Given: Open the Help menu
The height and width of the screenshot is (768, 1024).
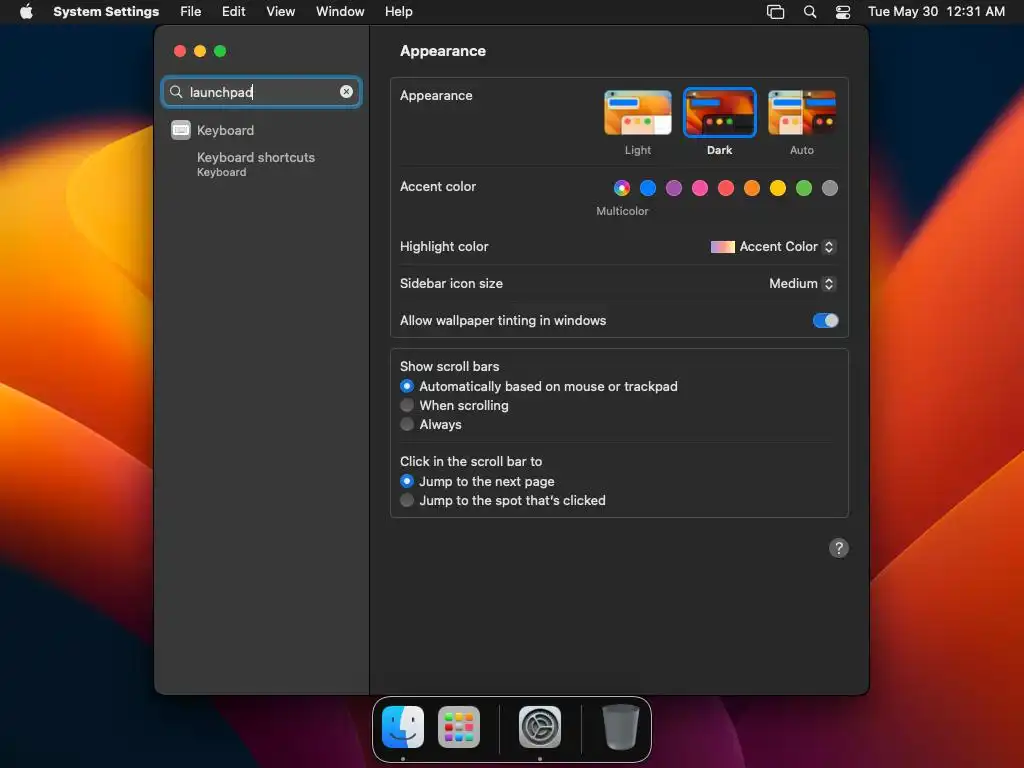Looking at the screenshot, I should click(x=398, y=12).
